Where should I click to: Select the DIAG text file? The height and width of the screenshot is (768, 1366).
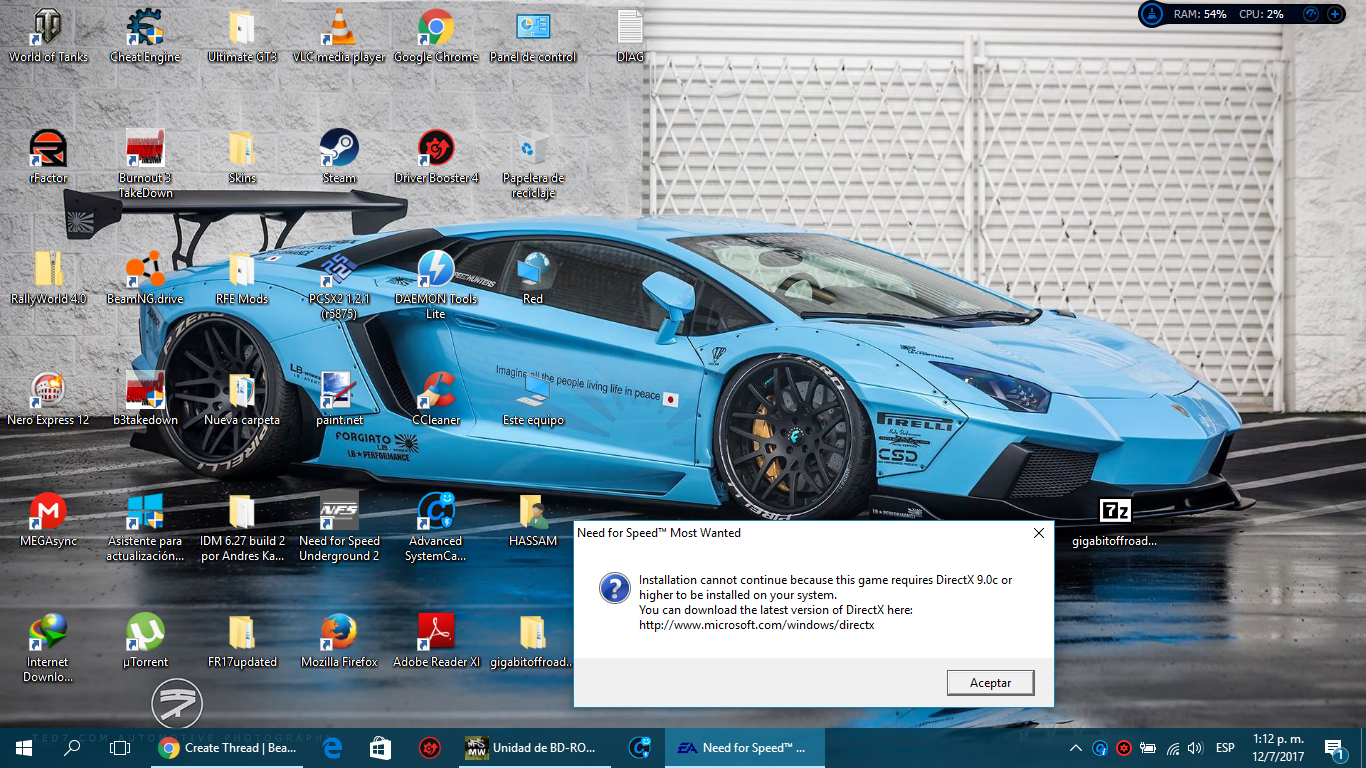630,36
